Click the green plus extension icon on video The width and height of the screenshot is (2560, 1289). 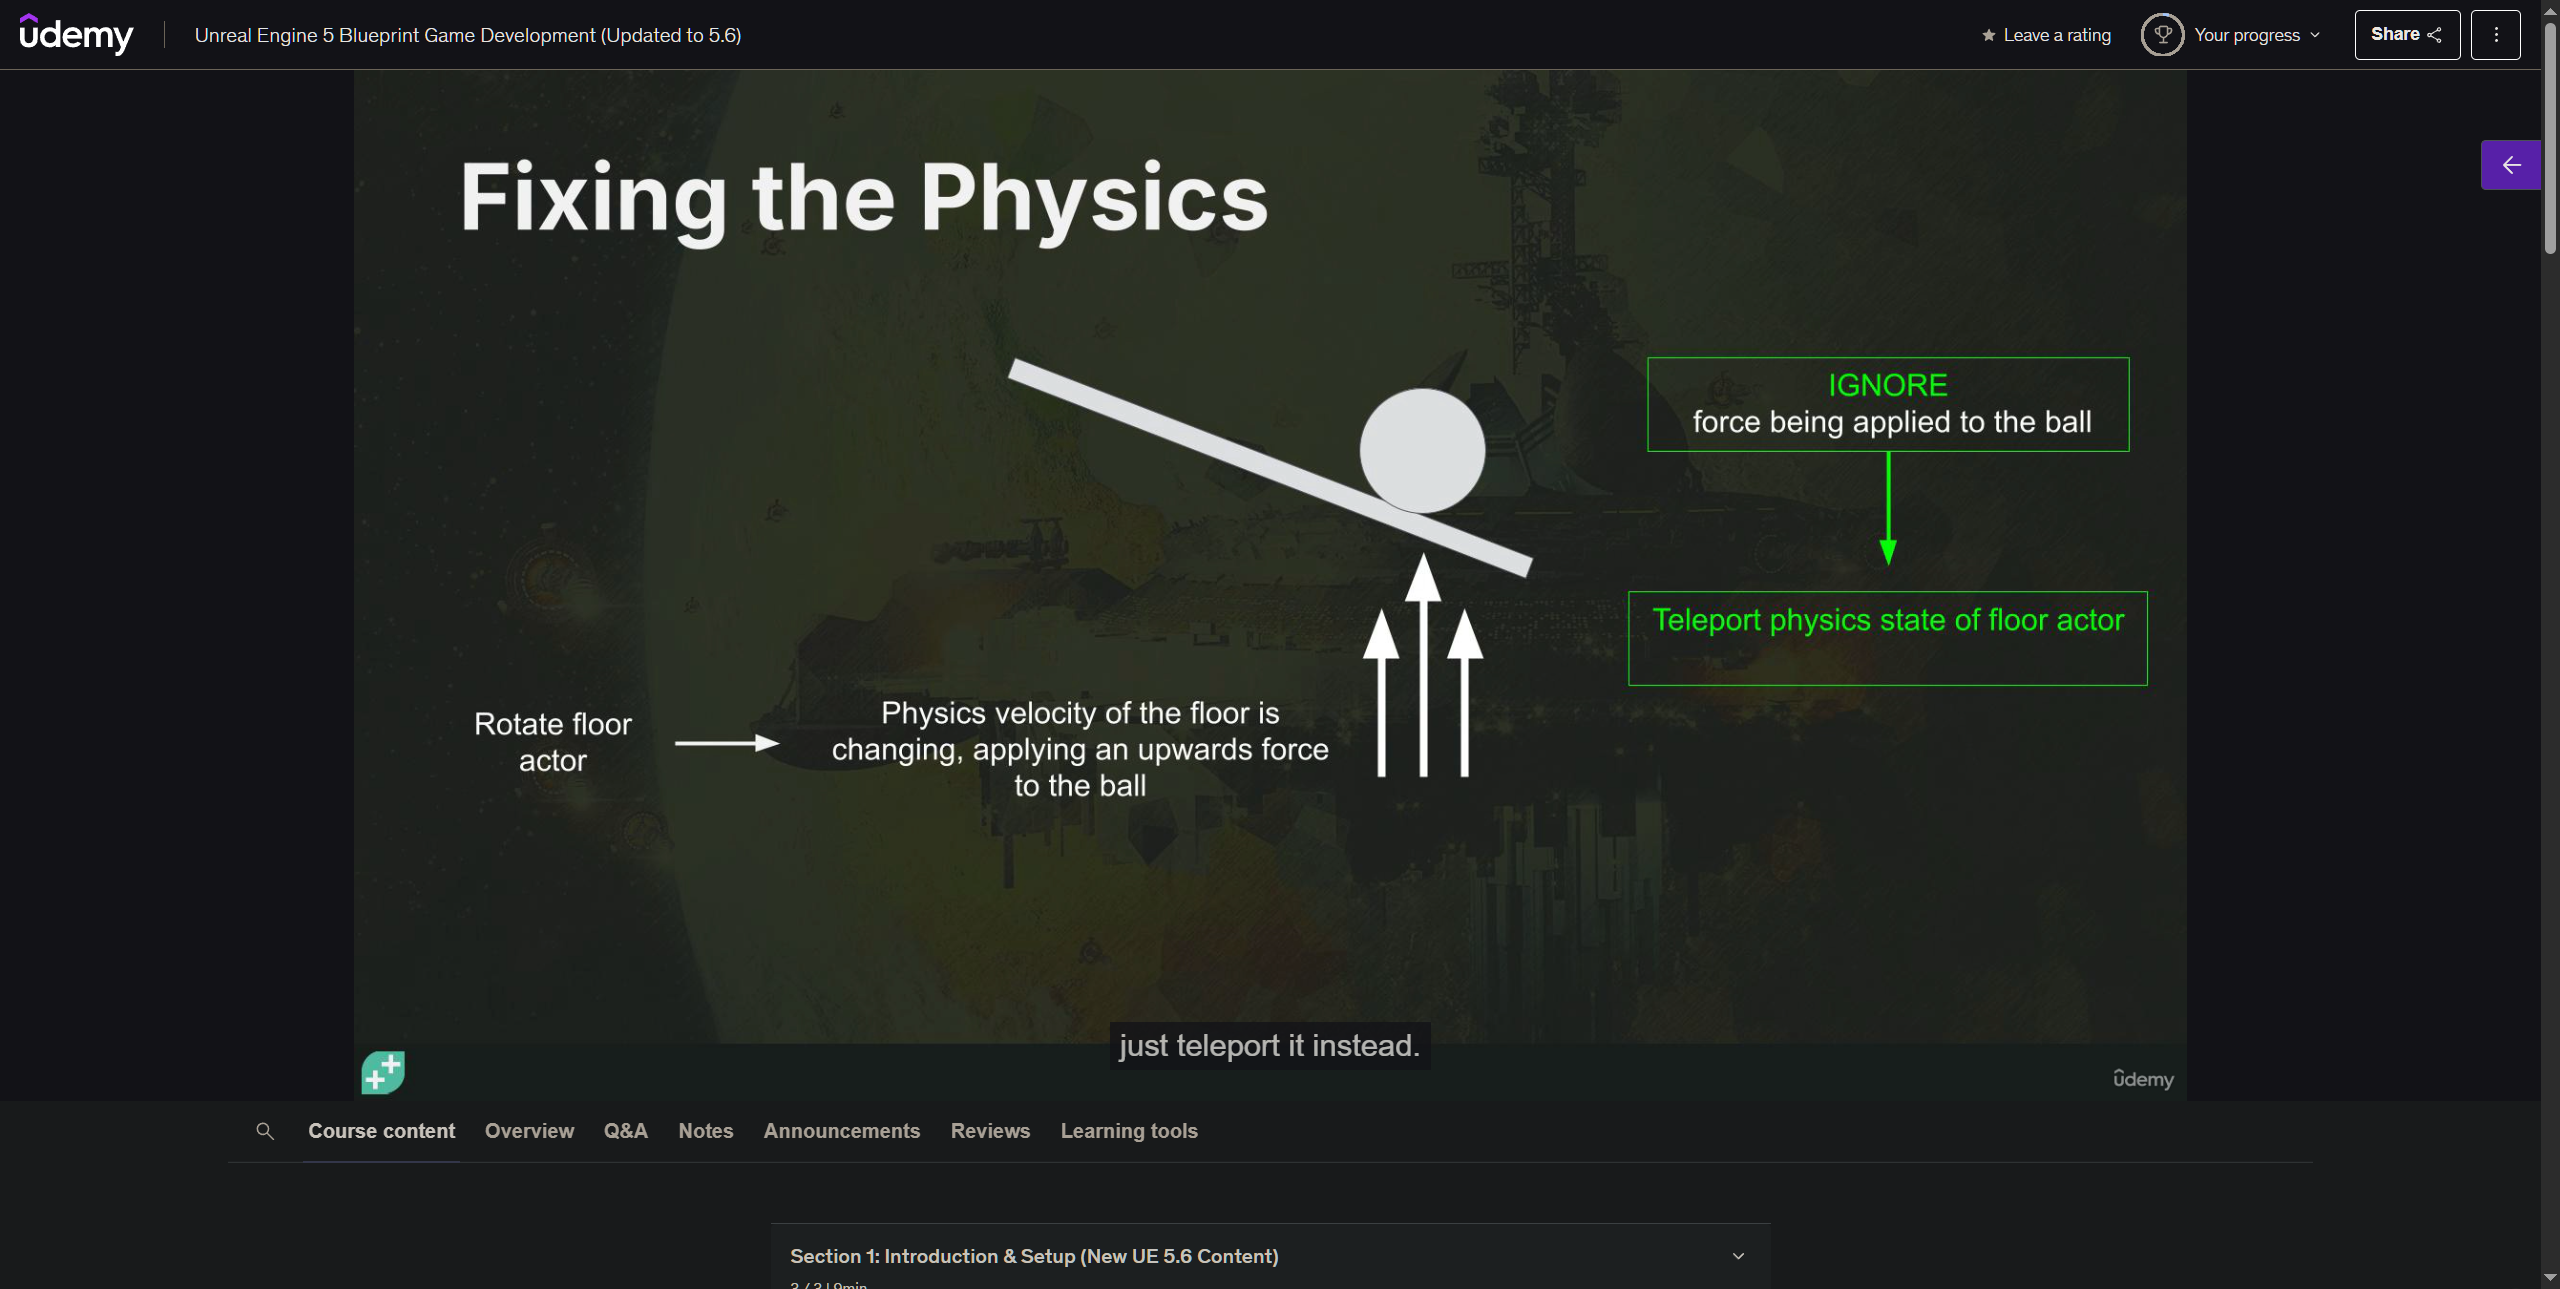tap(383, 1072)
